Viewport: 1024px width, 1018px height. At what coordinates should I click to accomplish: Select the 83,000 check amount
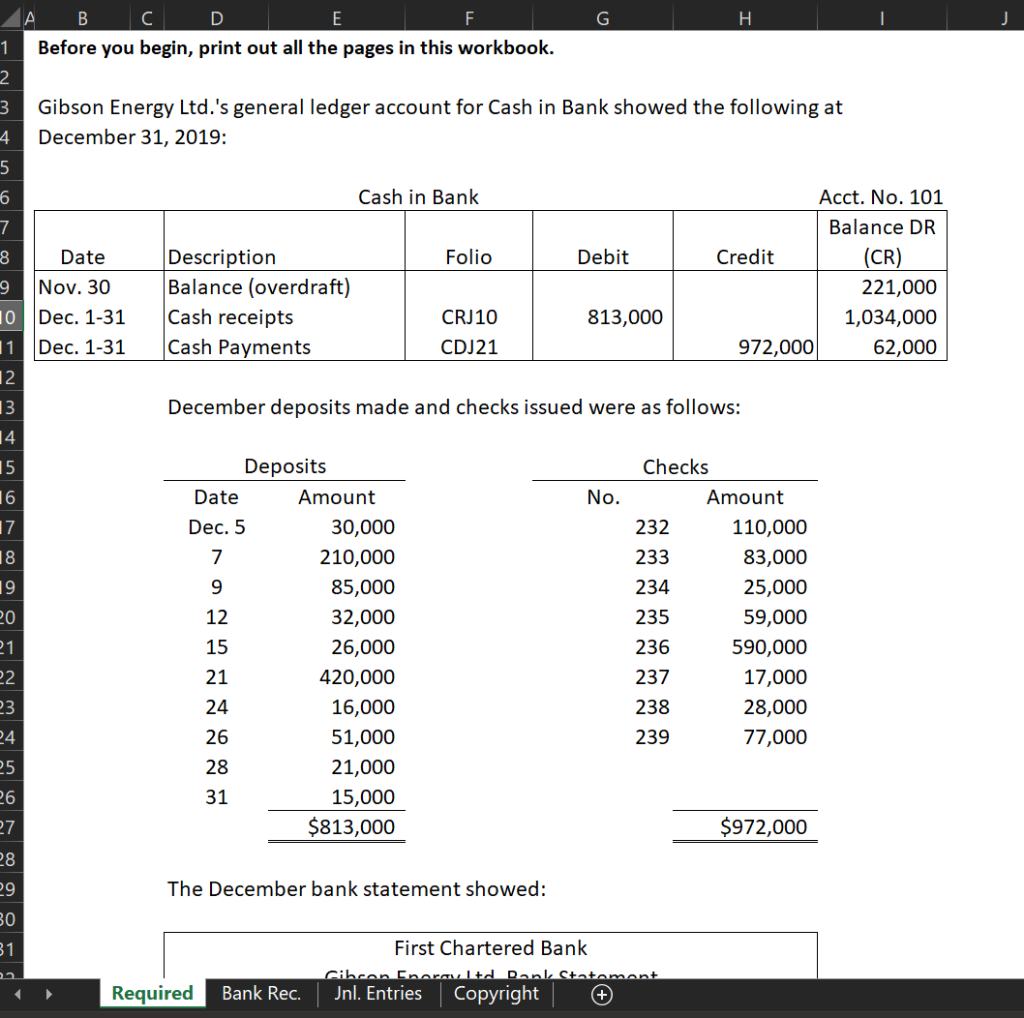[744, 557]
